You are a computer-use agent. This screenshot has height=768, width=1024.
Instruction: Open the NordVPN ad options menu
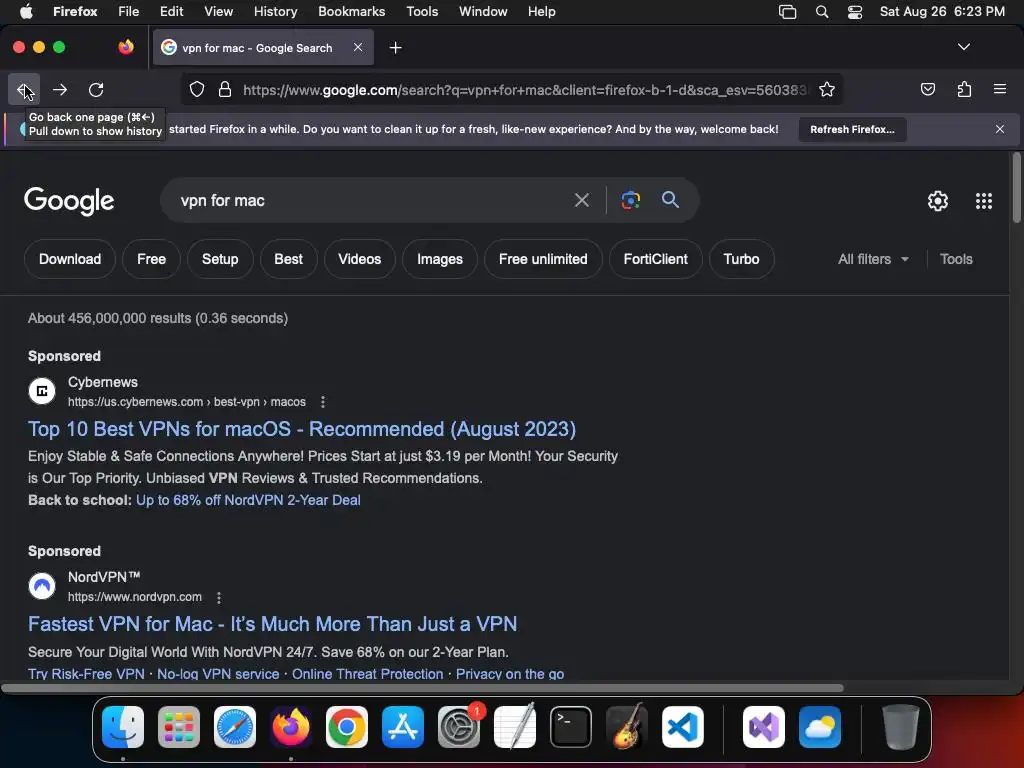pos(219,598)
